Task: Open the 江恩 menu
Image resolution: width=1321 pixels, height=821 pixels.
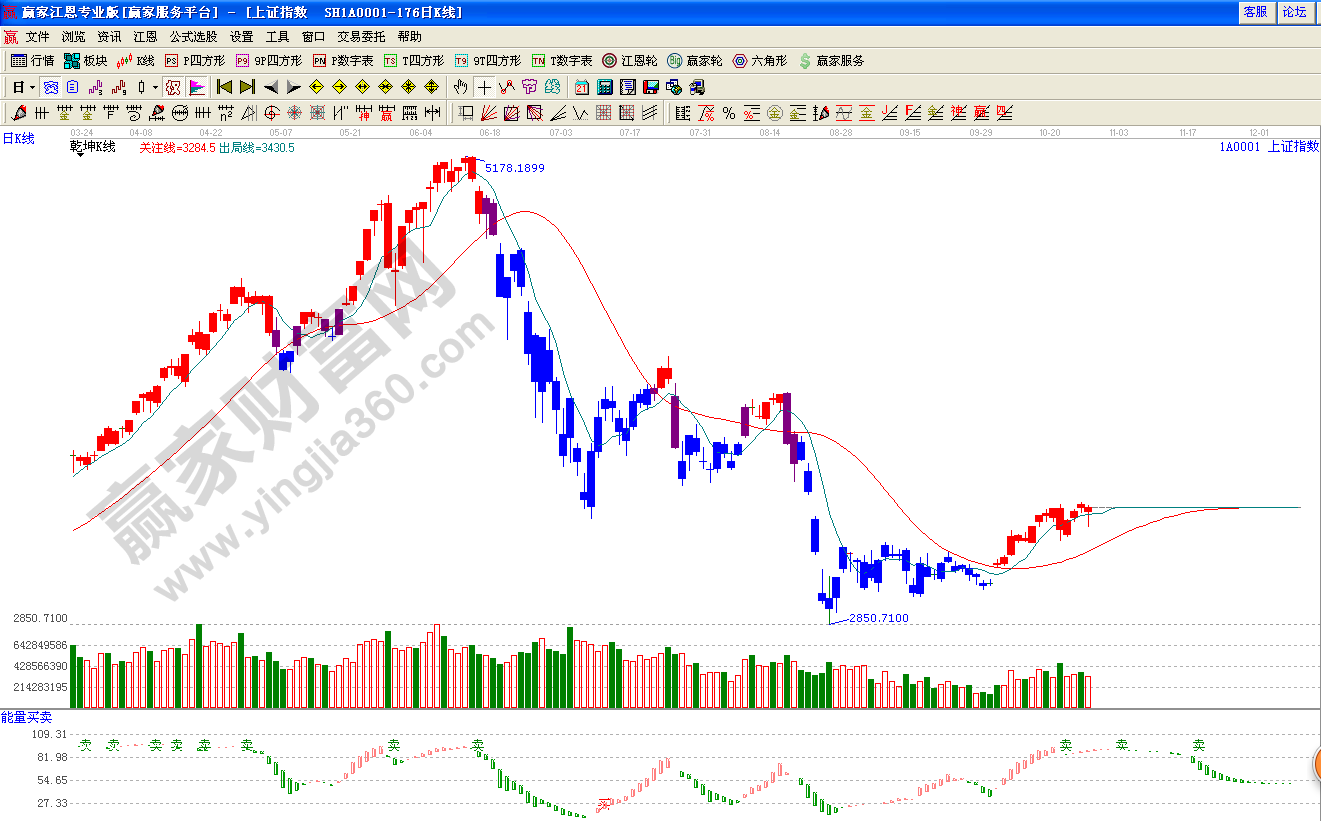Action: pyautogui.click(x=146, y=37)
